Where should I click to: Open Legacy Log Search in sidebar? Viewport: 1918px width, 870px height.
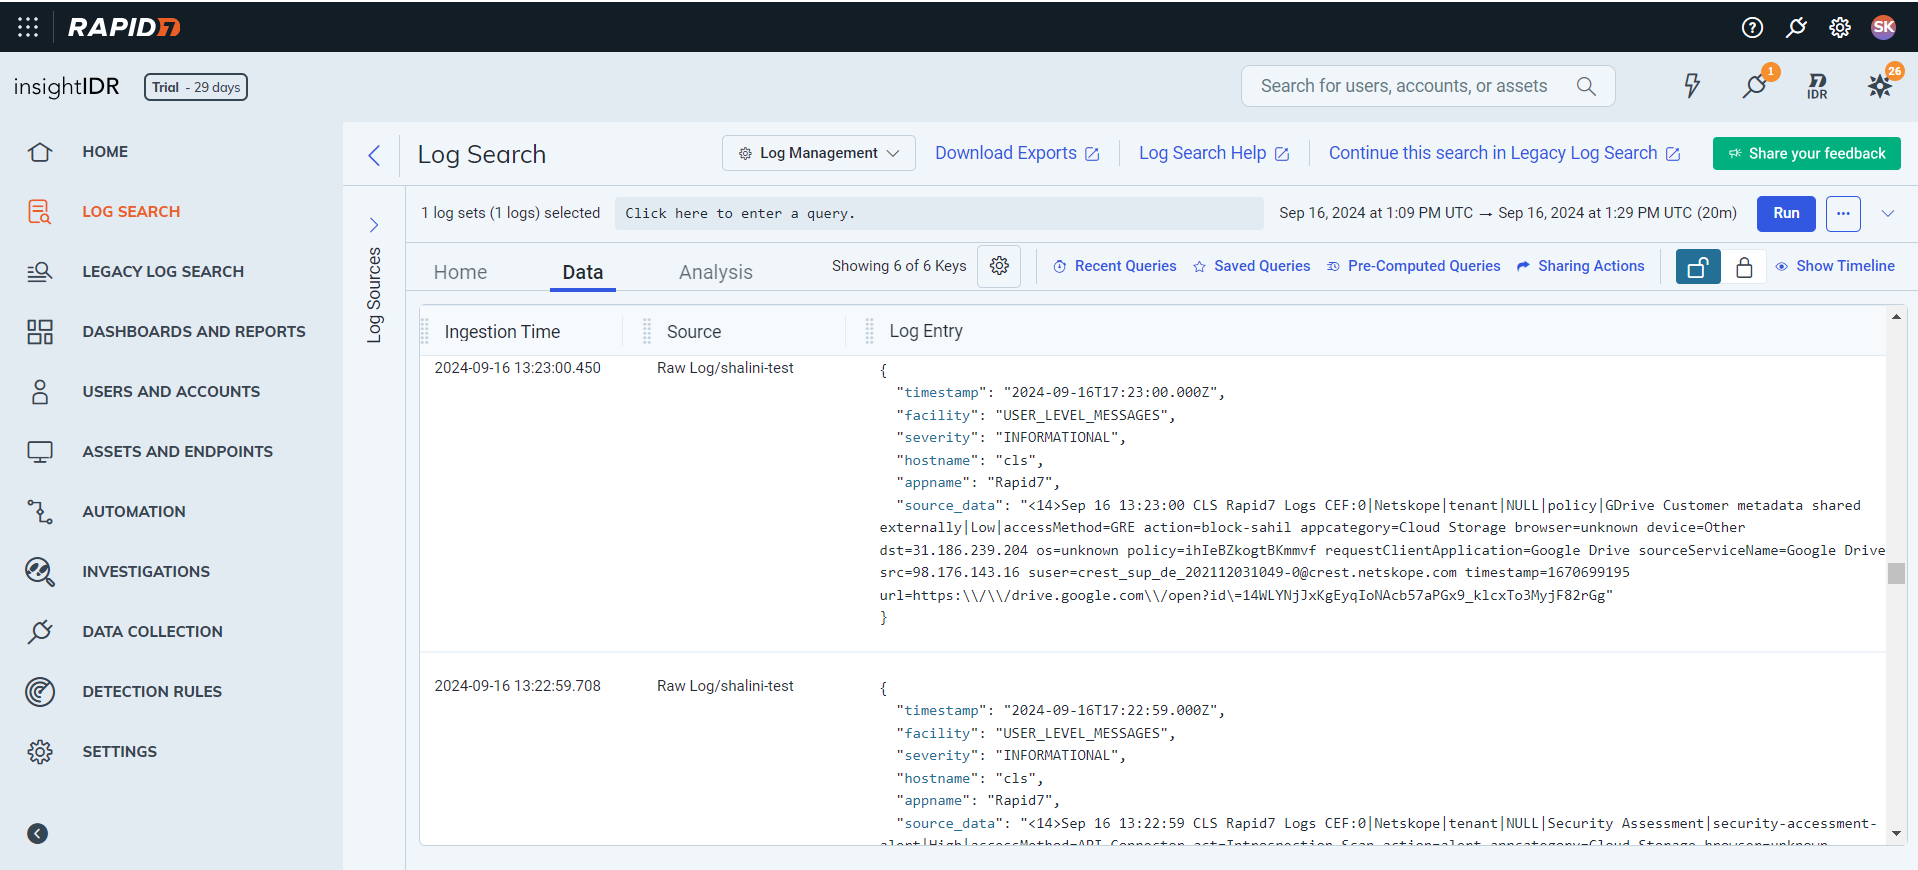163,272
